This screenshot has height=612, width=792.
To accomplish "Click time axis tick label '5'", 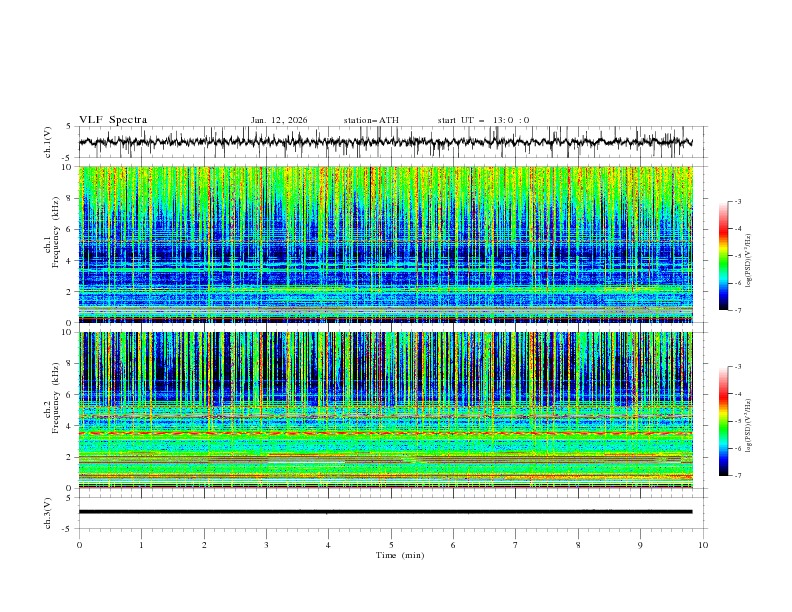I will [x=391, y=545].
